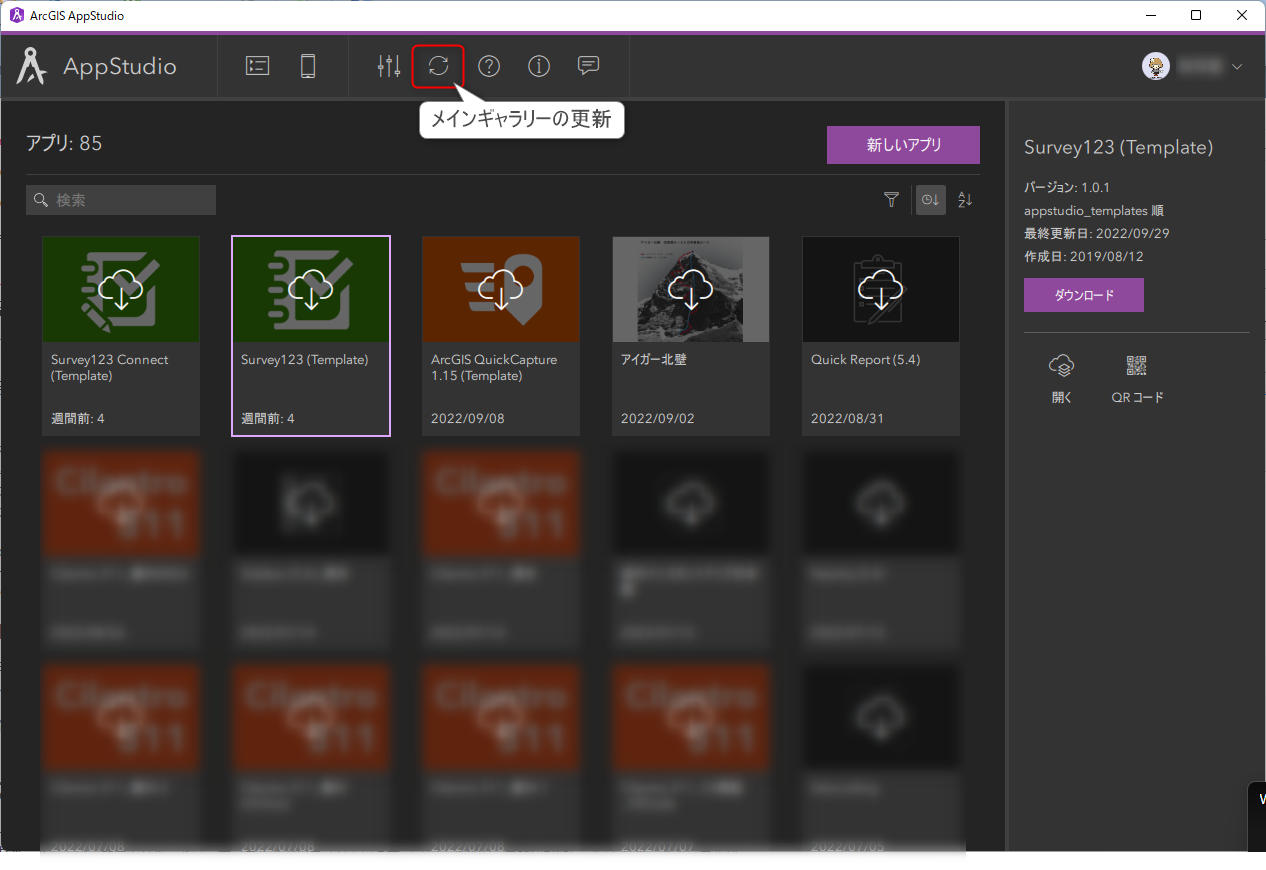This screenshot has width=1266, height=870.
Task: Sort gallery by modified date
Action: [930, 200]
